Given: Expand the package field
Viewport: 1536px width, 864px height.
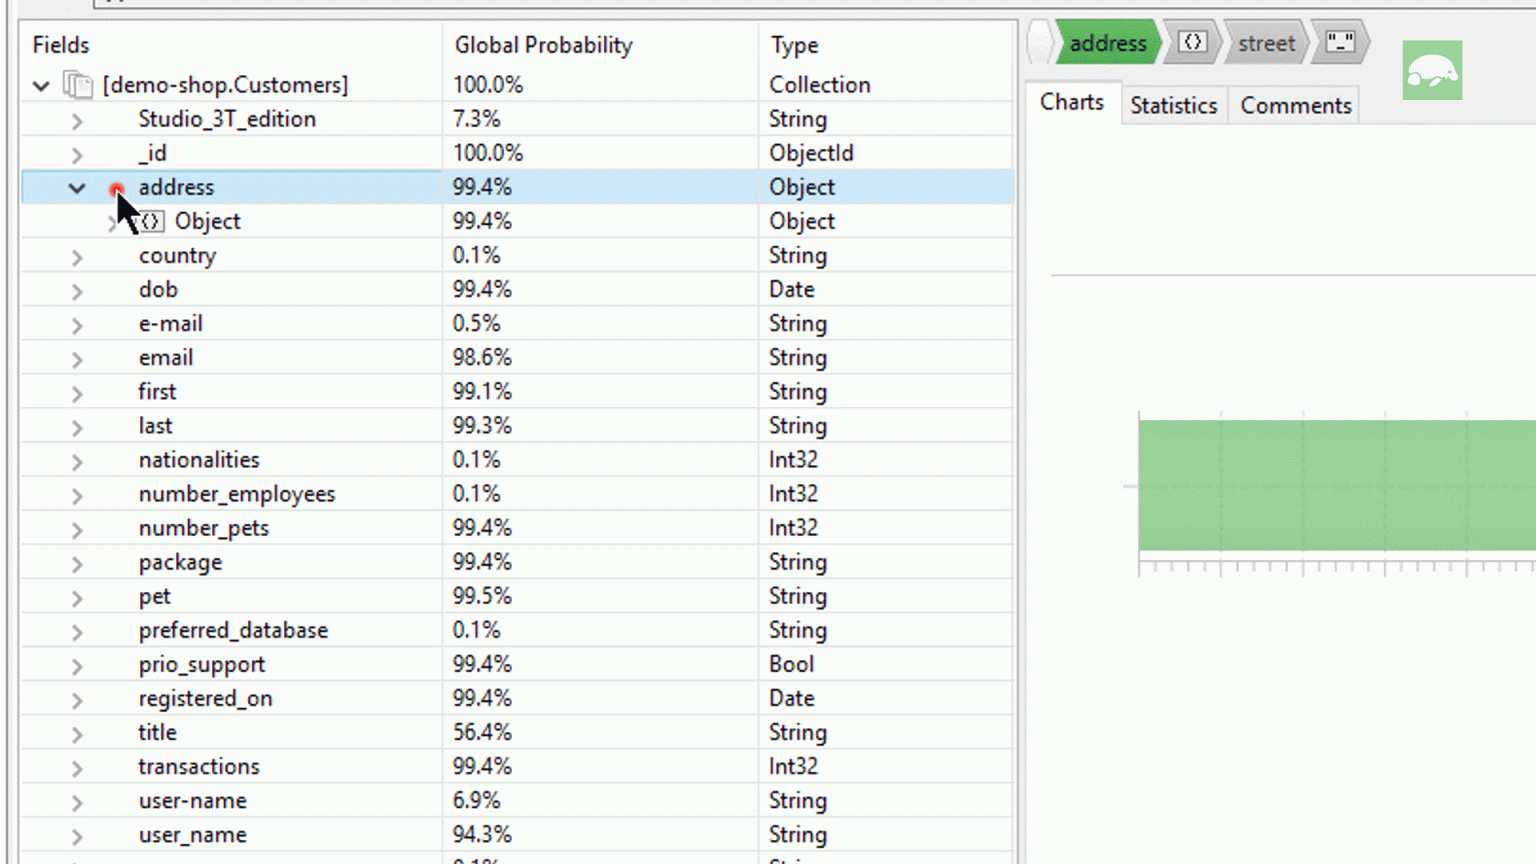Looking at the screenshot, I should [x=77, y=563].
